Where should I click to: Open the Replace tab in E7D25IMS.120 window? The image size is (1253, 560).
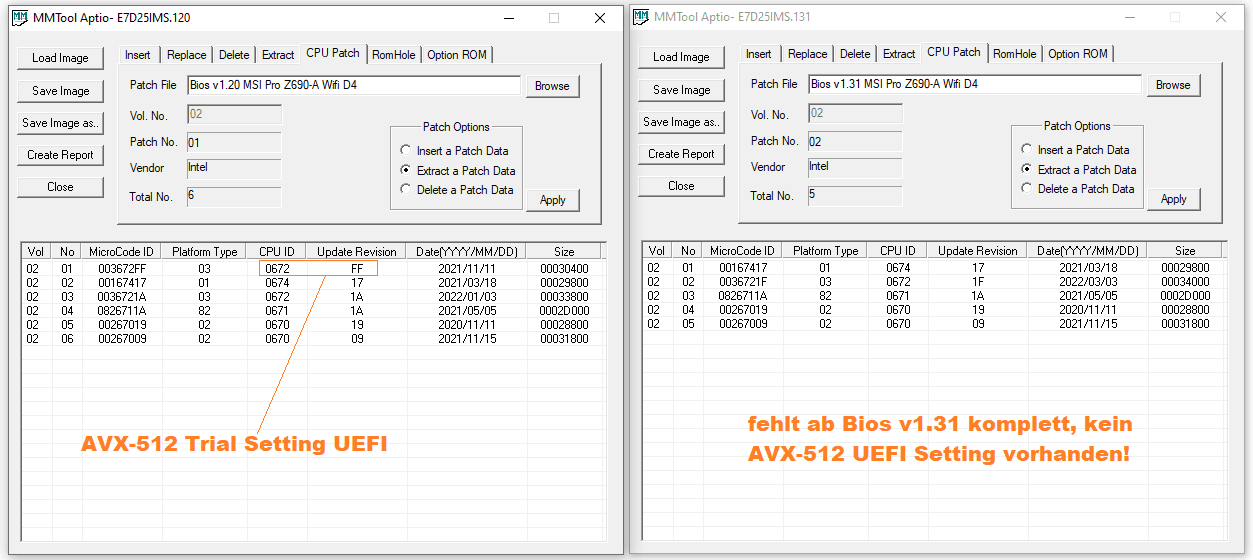click(187, 55)
